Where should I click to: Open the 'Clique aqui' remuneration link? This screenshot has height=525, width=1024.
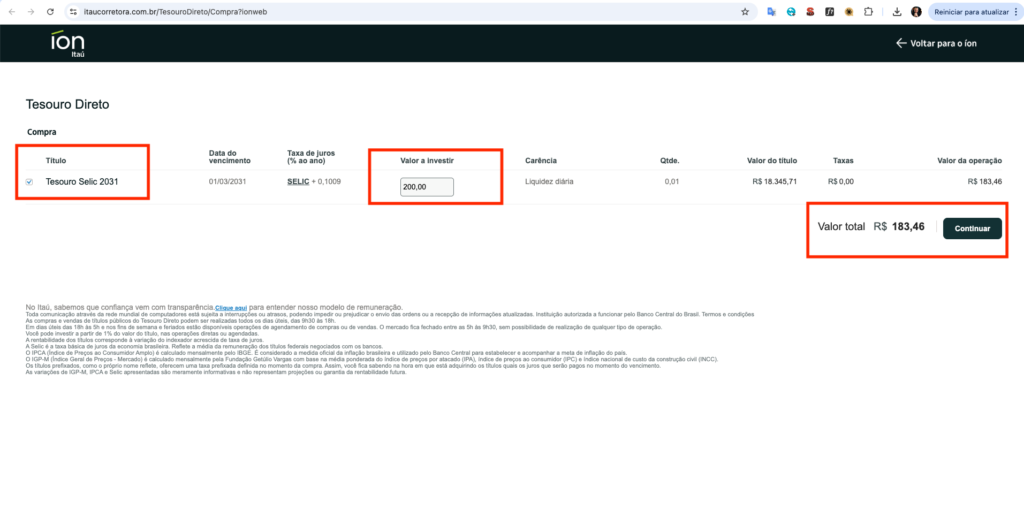(231, 307)
